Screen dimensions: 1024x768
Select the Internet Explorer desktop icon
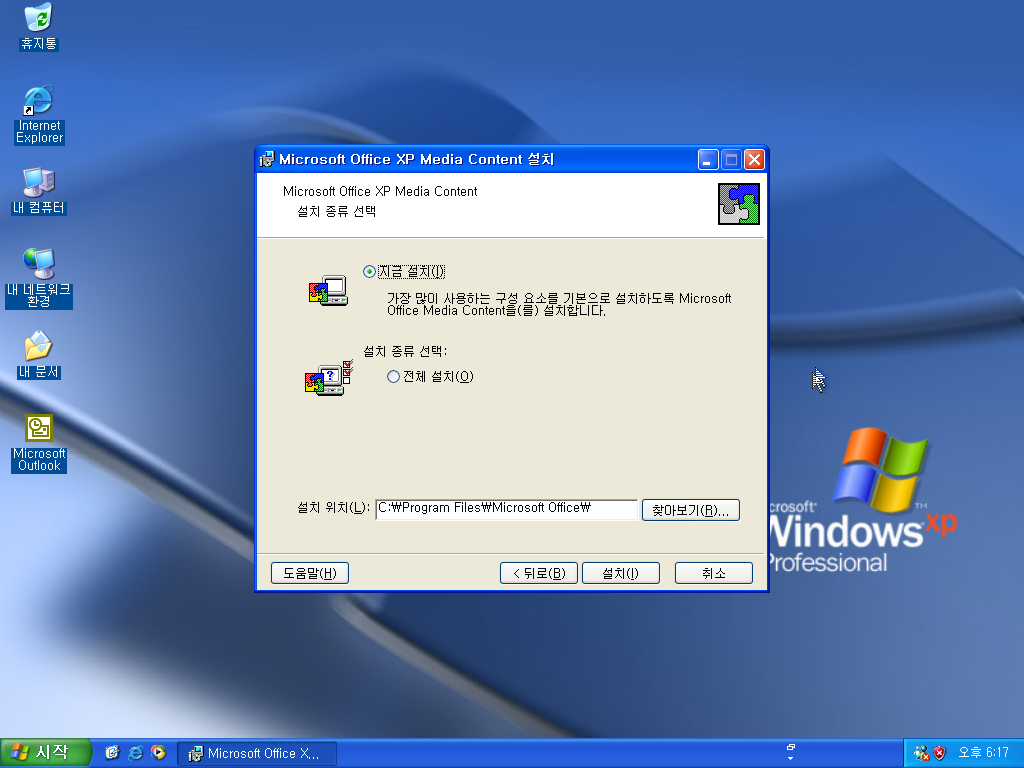(39, 114)
